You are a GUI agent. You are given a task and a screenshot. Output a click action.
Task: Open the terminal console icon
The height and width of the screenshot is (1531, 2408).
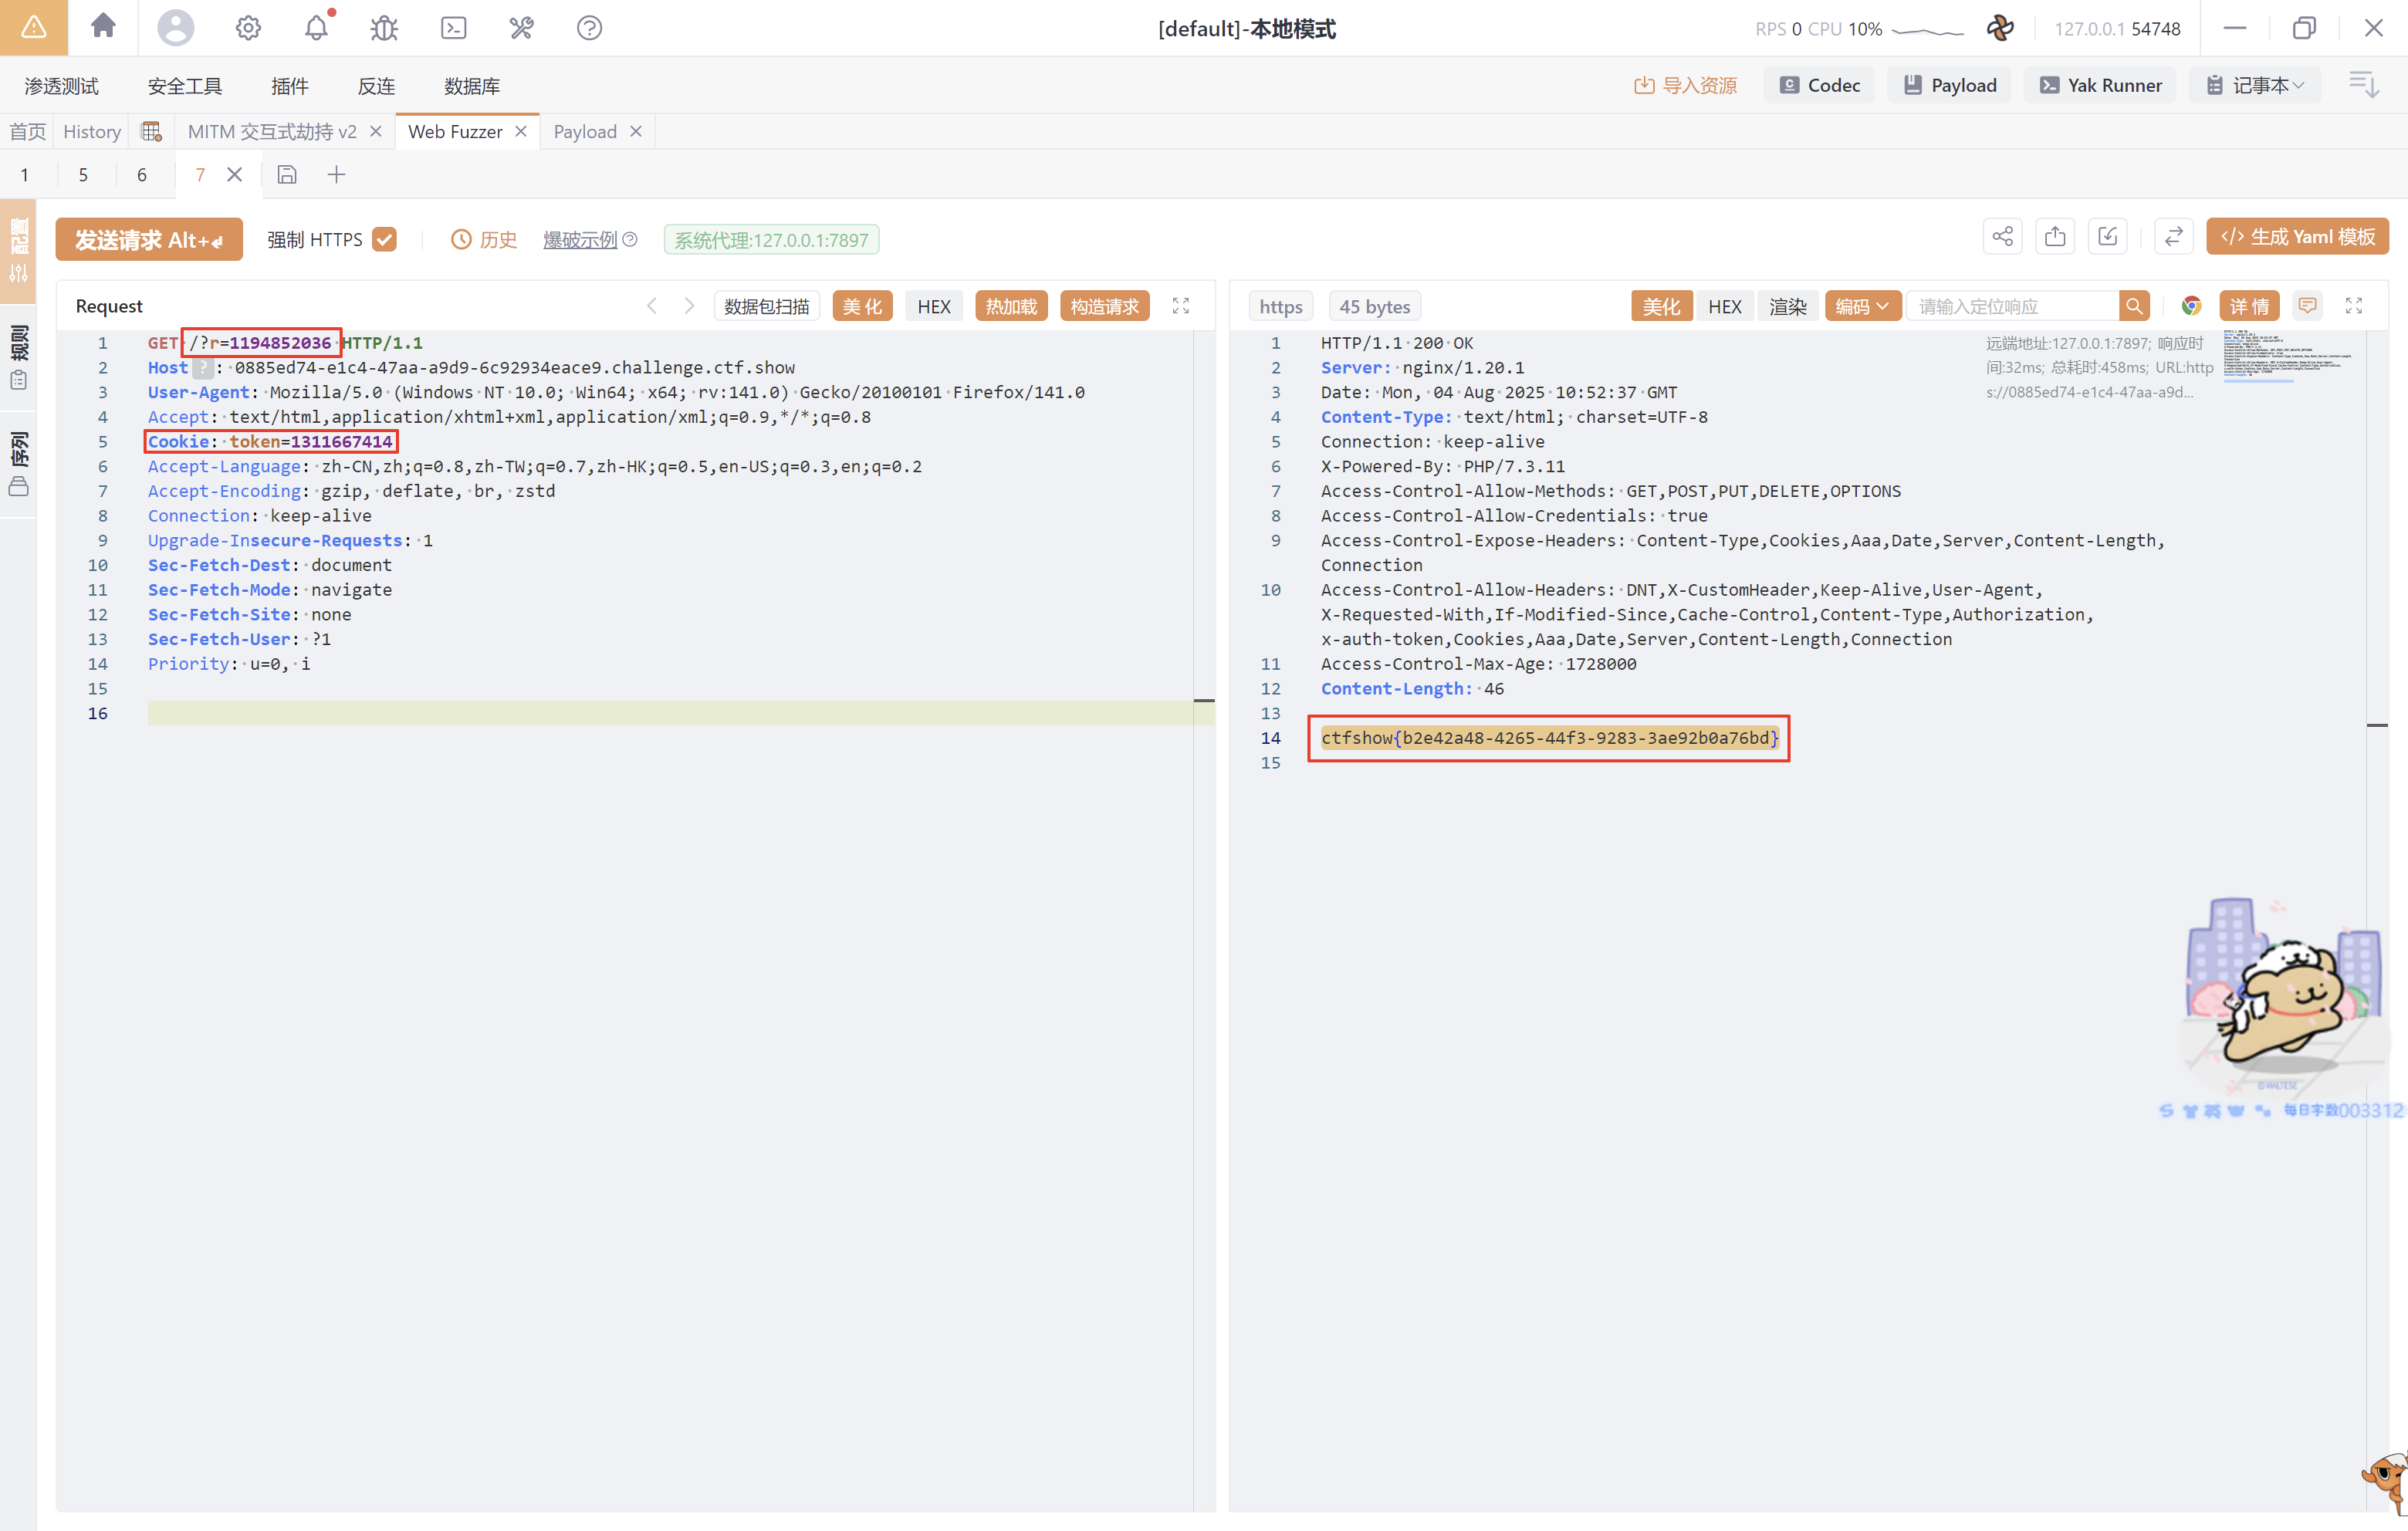454,27
